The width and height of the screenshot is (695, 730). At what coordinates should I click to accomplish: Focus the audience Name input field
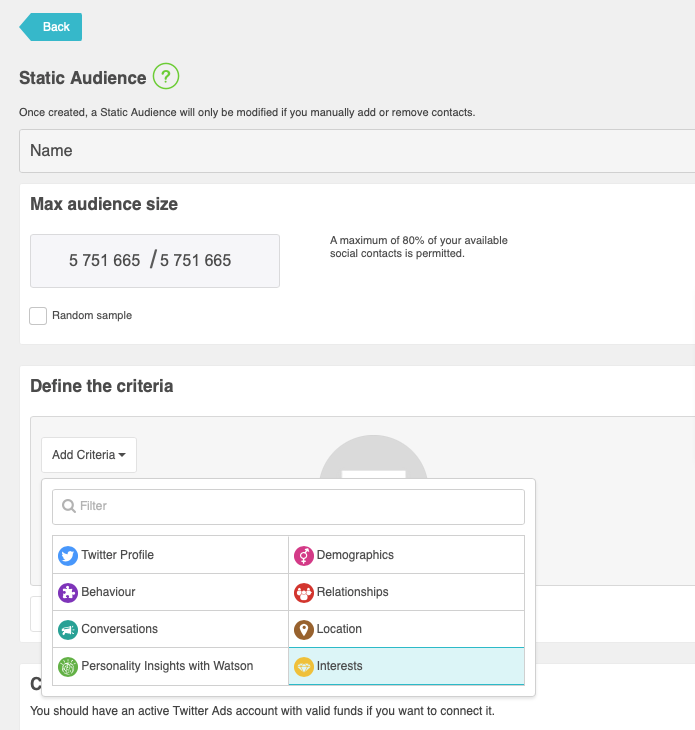click(357, 151)
